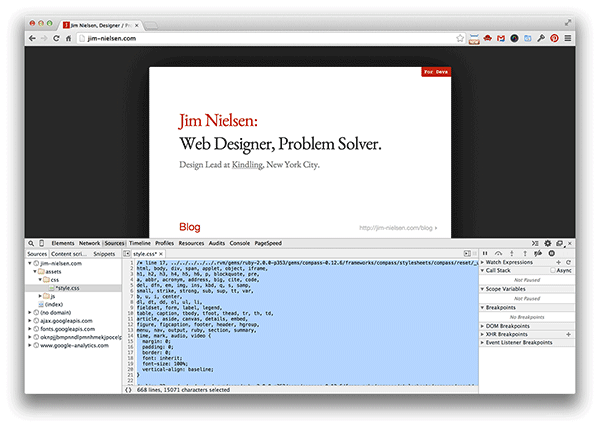Switch to the Timeline tab
The image size is (600, 428).
[x=140, y=243]
